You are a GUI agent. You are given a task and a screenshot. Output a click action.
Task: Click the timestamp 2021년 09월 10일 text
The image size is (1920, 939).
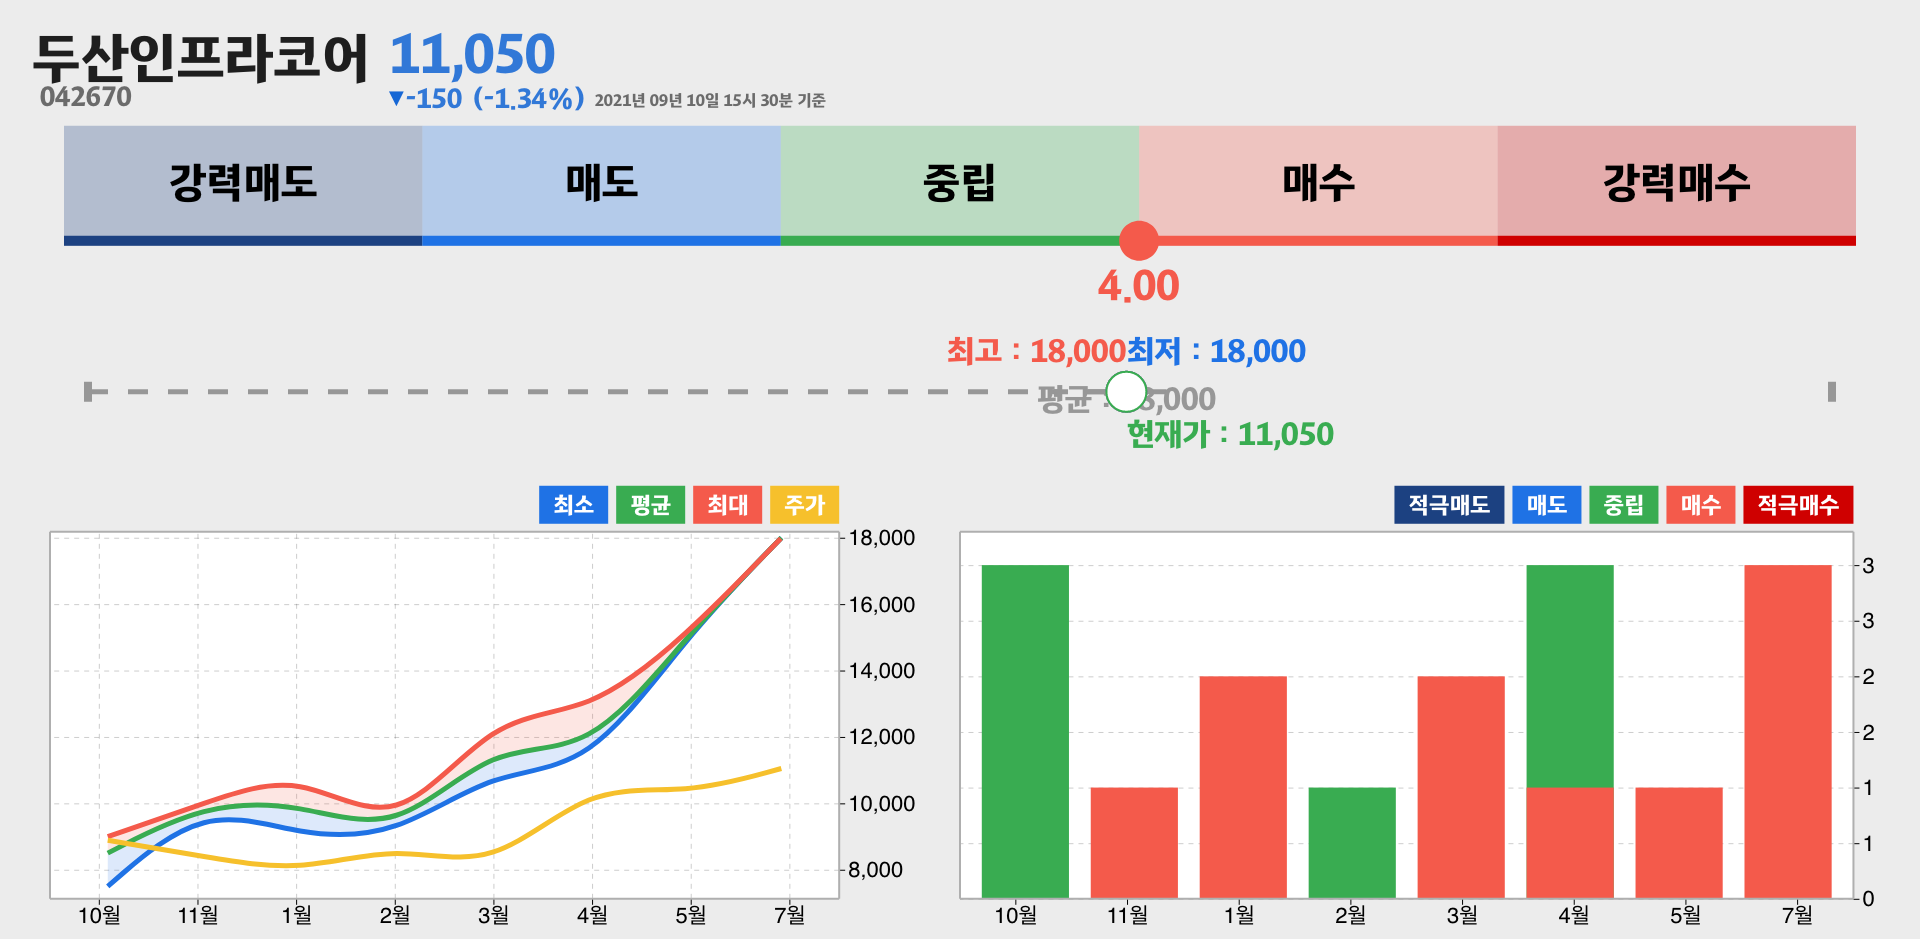pos(710,100)
